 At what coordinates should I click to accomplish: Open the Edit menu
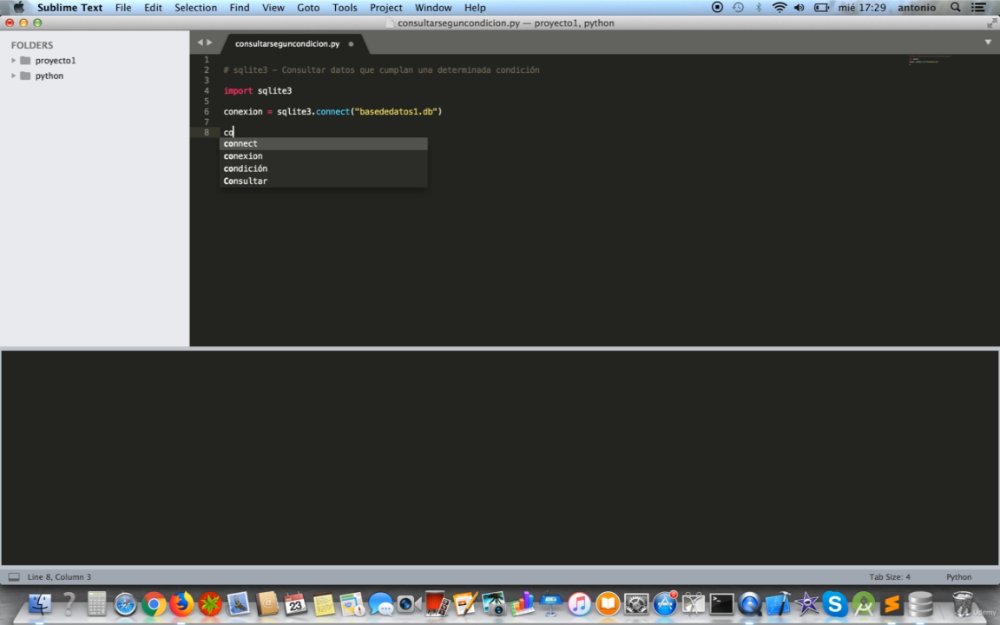pyautogui.click(x=153, y=8)
